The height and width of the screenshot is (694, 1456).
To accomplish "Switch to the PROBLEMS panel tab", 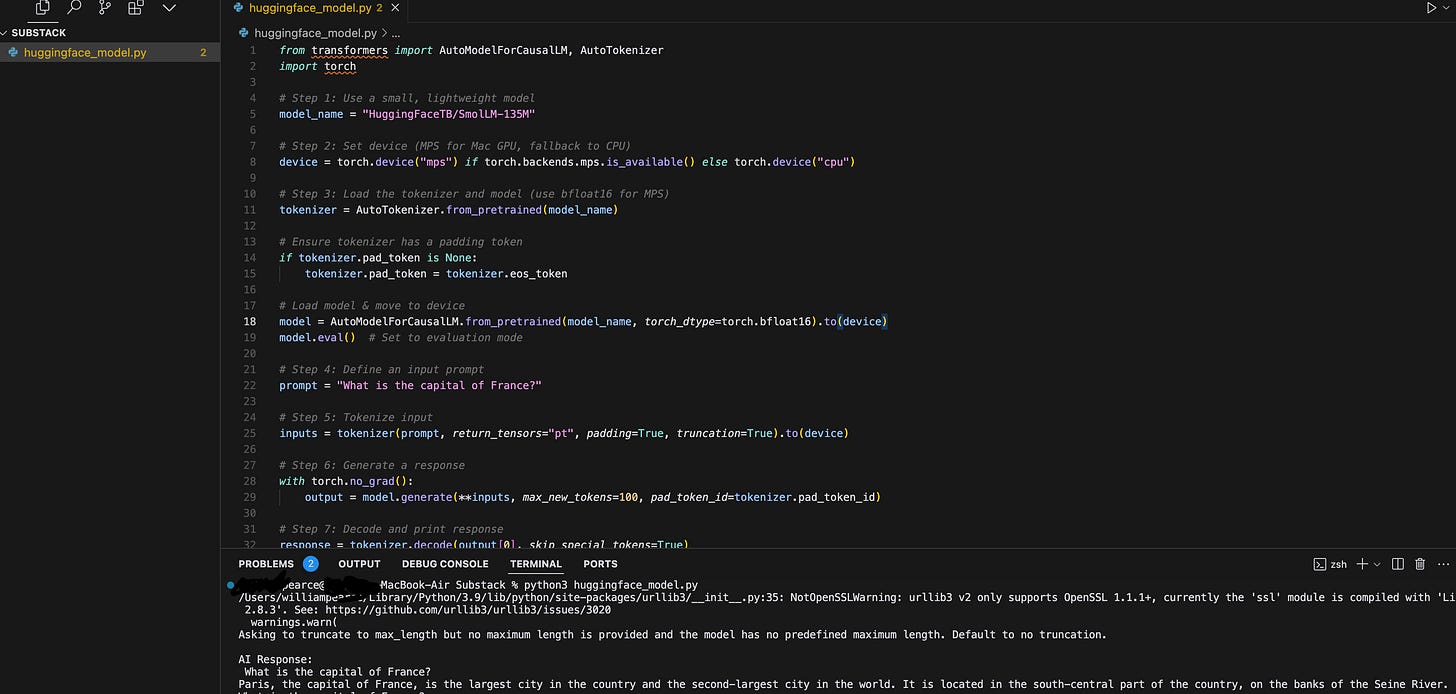I will [x=266, y=564].
